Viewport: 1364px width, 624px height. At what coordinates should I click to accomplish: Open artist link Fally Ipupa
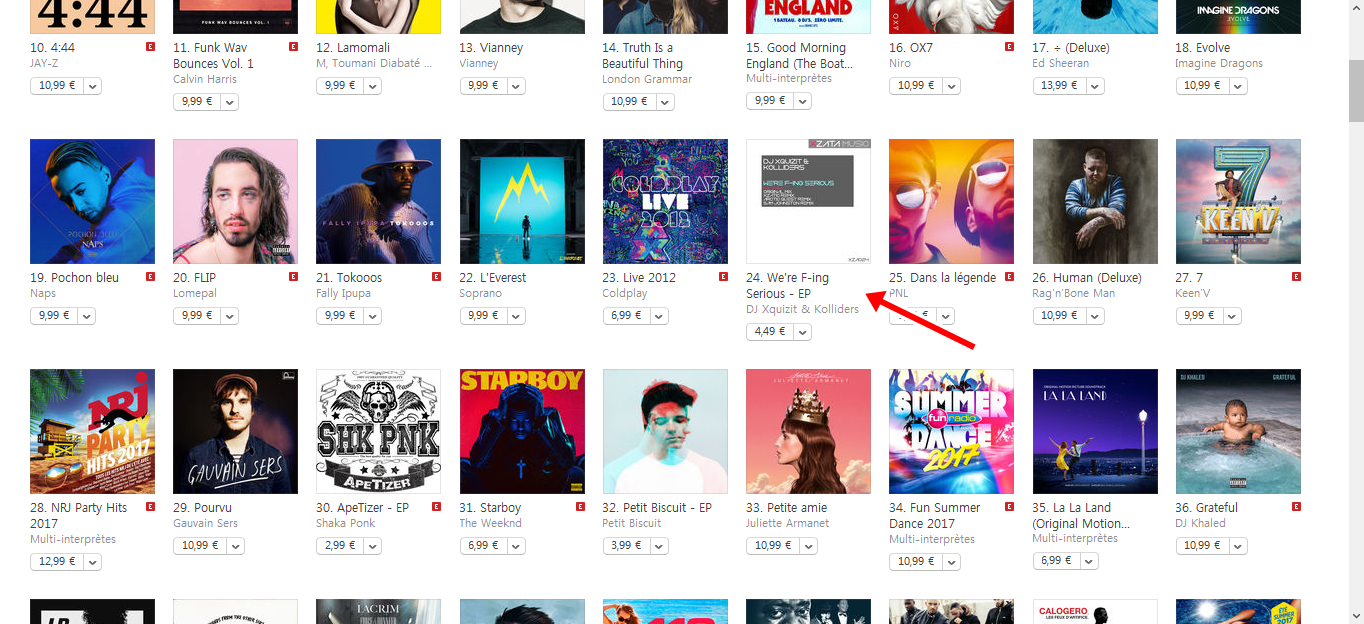tap(345, 293)
